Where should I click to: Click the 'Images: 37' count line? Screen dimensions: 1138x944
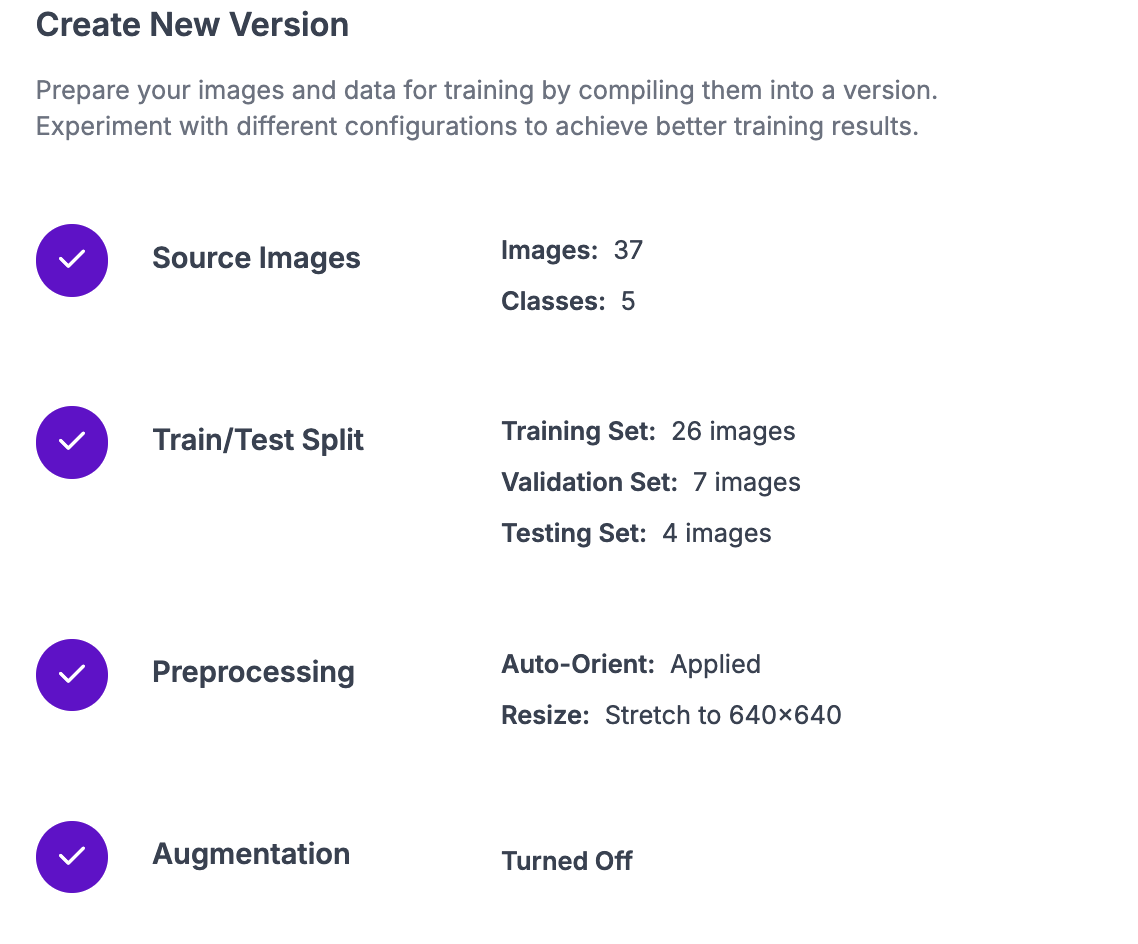pyautogui.click(x=572, y=250)
